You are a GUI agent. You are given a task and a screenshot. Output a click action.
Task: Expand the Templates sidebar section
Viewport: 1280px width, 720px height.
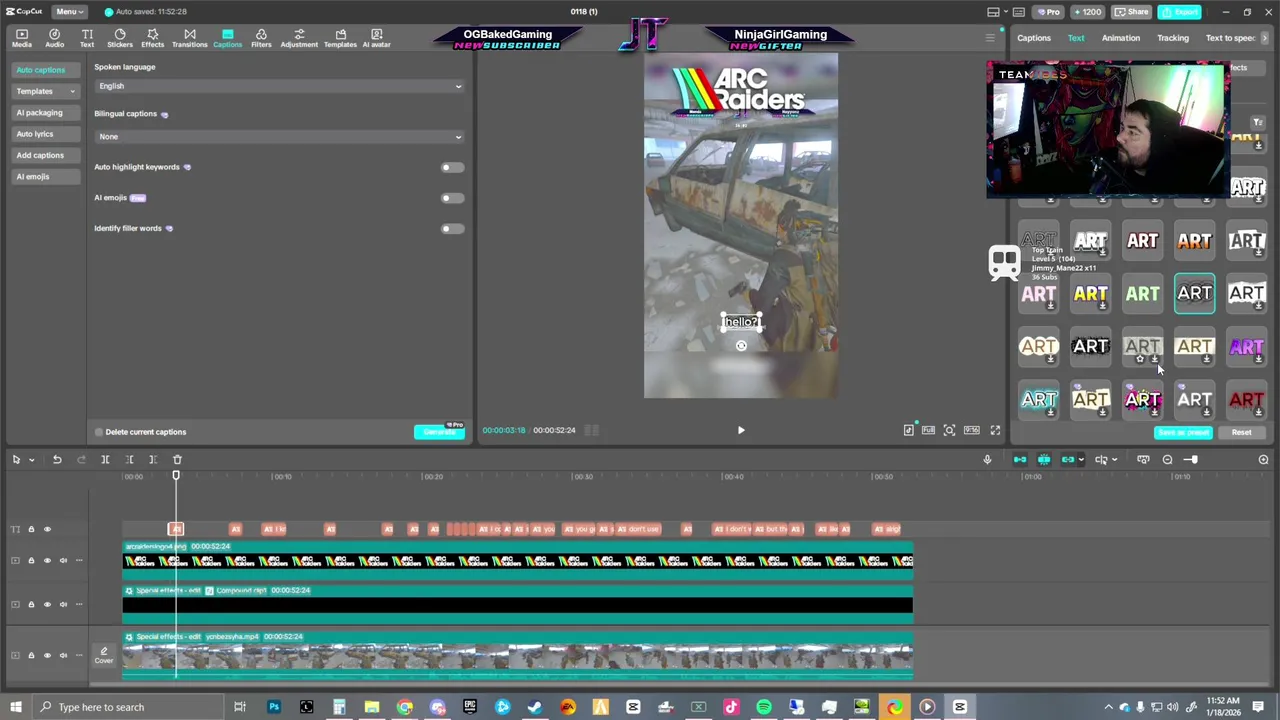pos(45,91)
